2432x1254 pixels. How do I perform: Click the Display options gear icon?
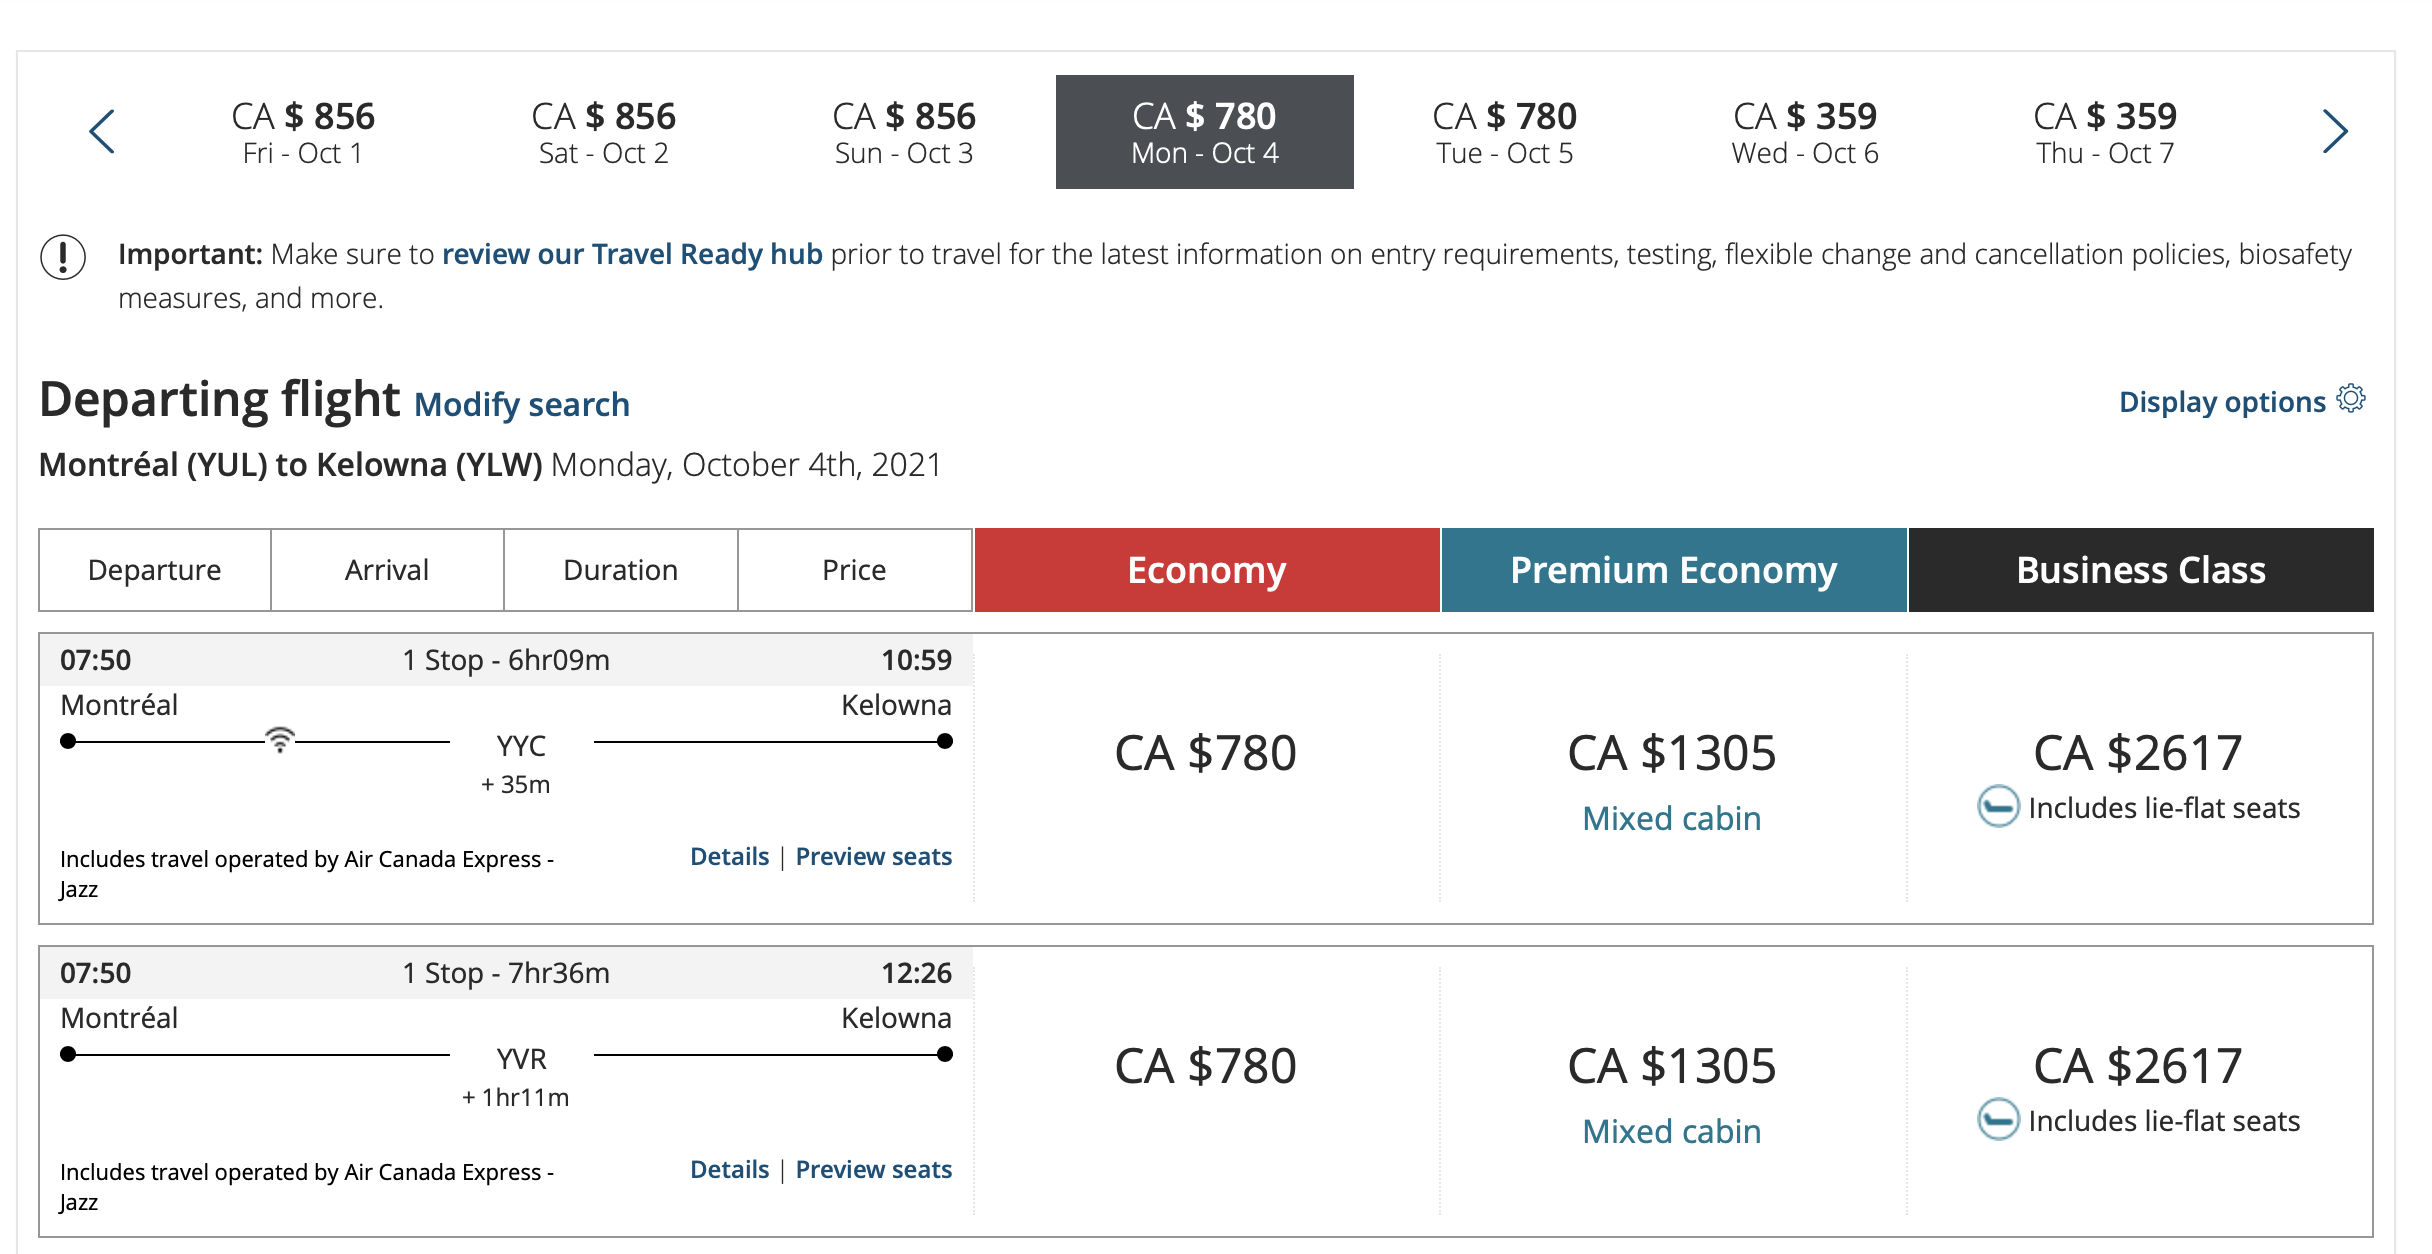coord(2351,399)
